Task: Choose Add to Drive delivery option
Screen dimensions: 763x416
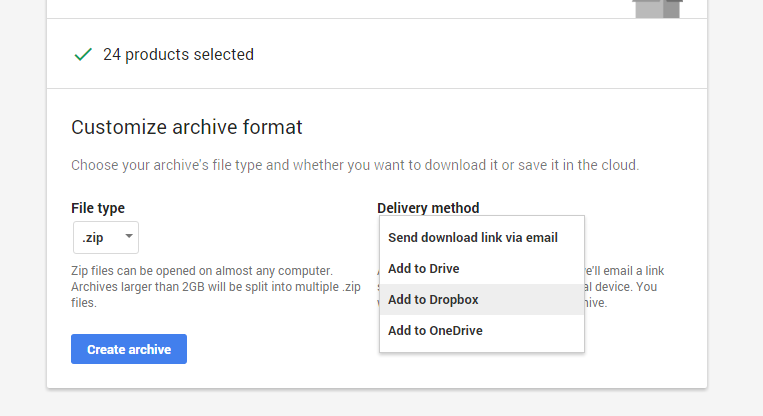Action: pos(423,269)
